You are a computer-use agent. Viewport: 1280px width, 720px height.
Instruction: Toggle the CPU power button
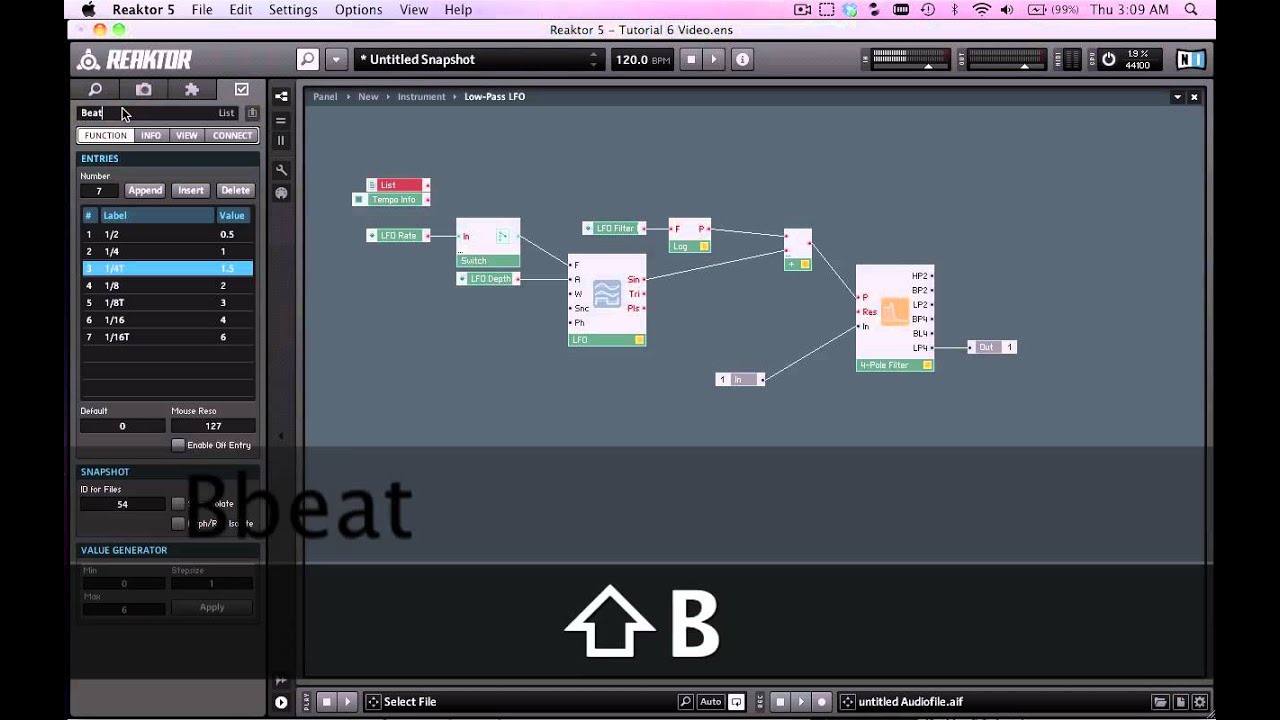[x=1108, y=60]
